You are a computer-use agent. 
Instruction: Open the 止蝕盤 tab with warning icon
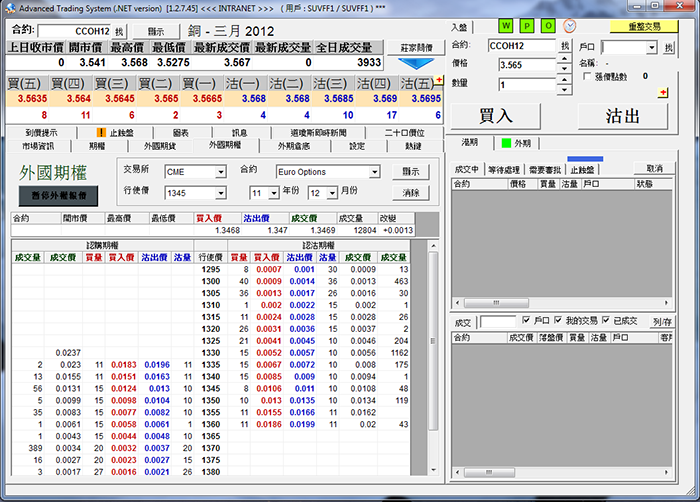tap(116, 132)
